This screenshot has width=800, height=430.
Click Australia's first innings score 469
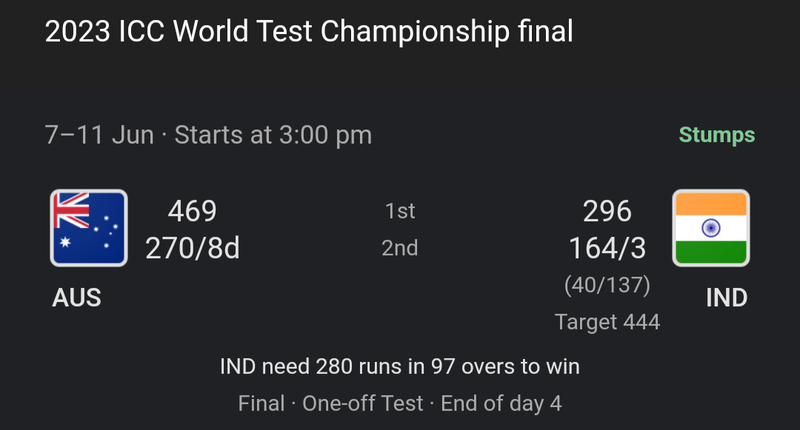pyautogui.click(x=192, y=211)
